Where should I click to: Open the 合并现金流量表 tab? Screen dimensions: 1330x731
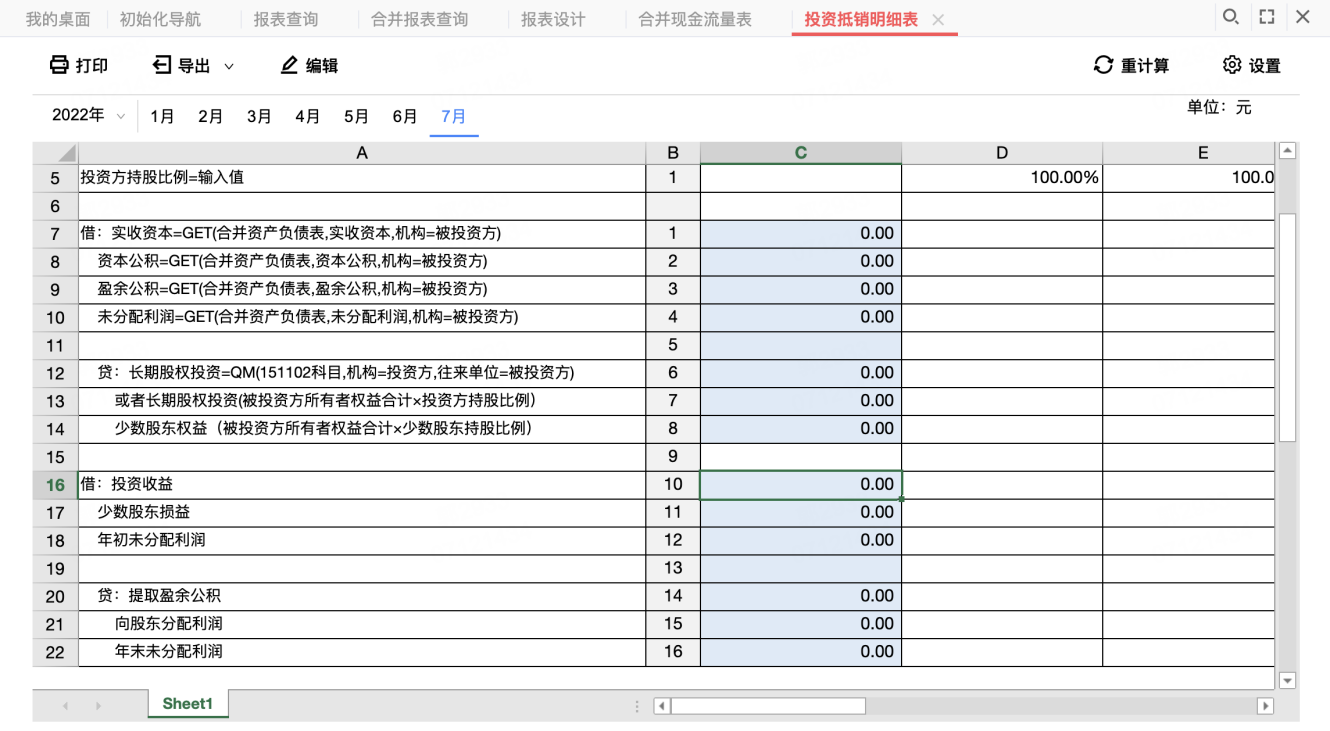pyautogui.click(x=695, y=19)
